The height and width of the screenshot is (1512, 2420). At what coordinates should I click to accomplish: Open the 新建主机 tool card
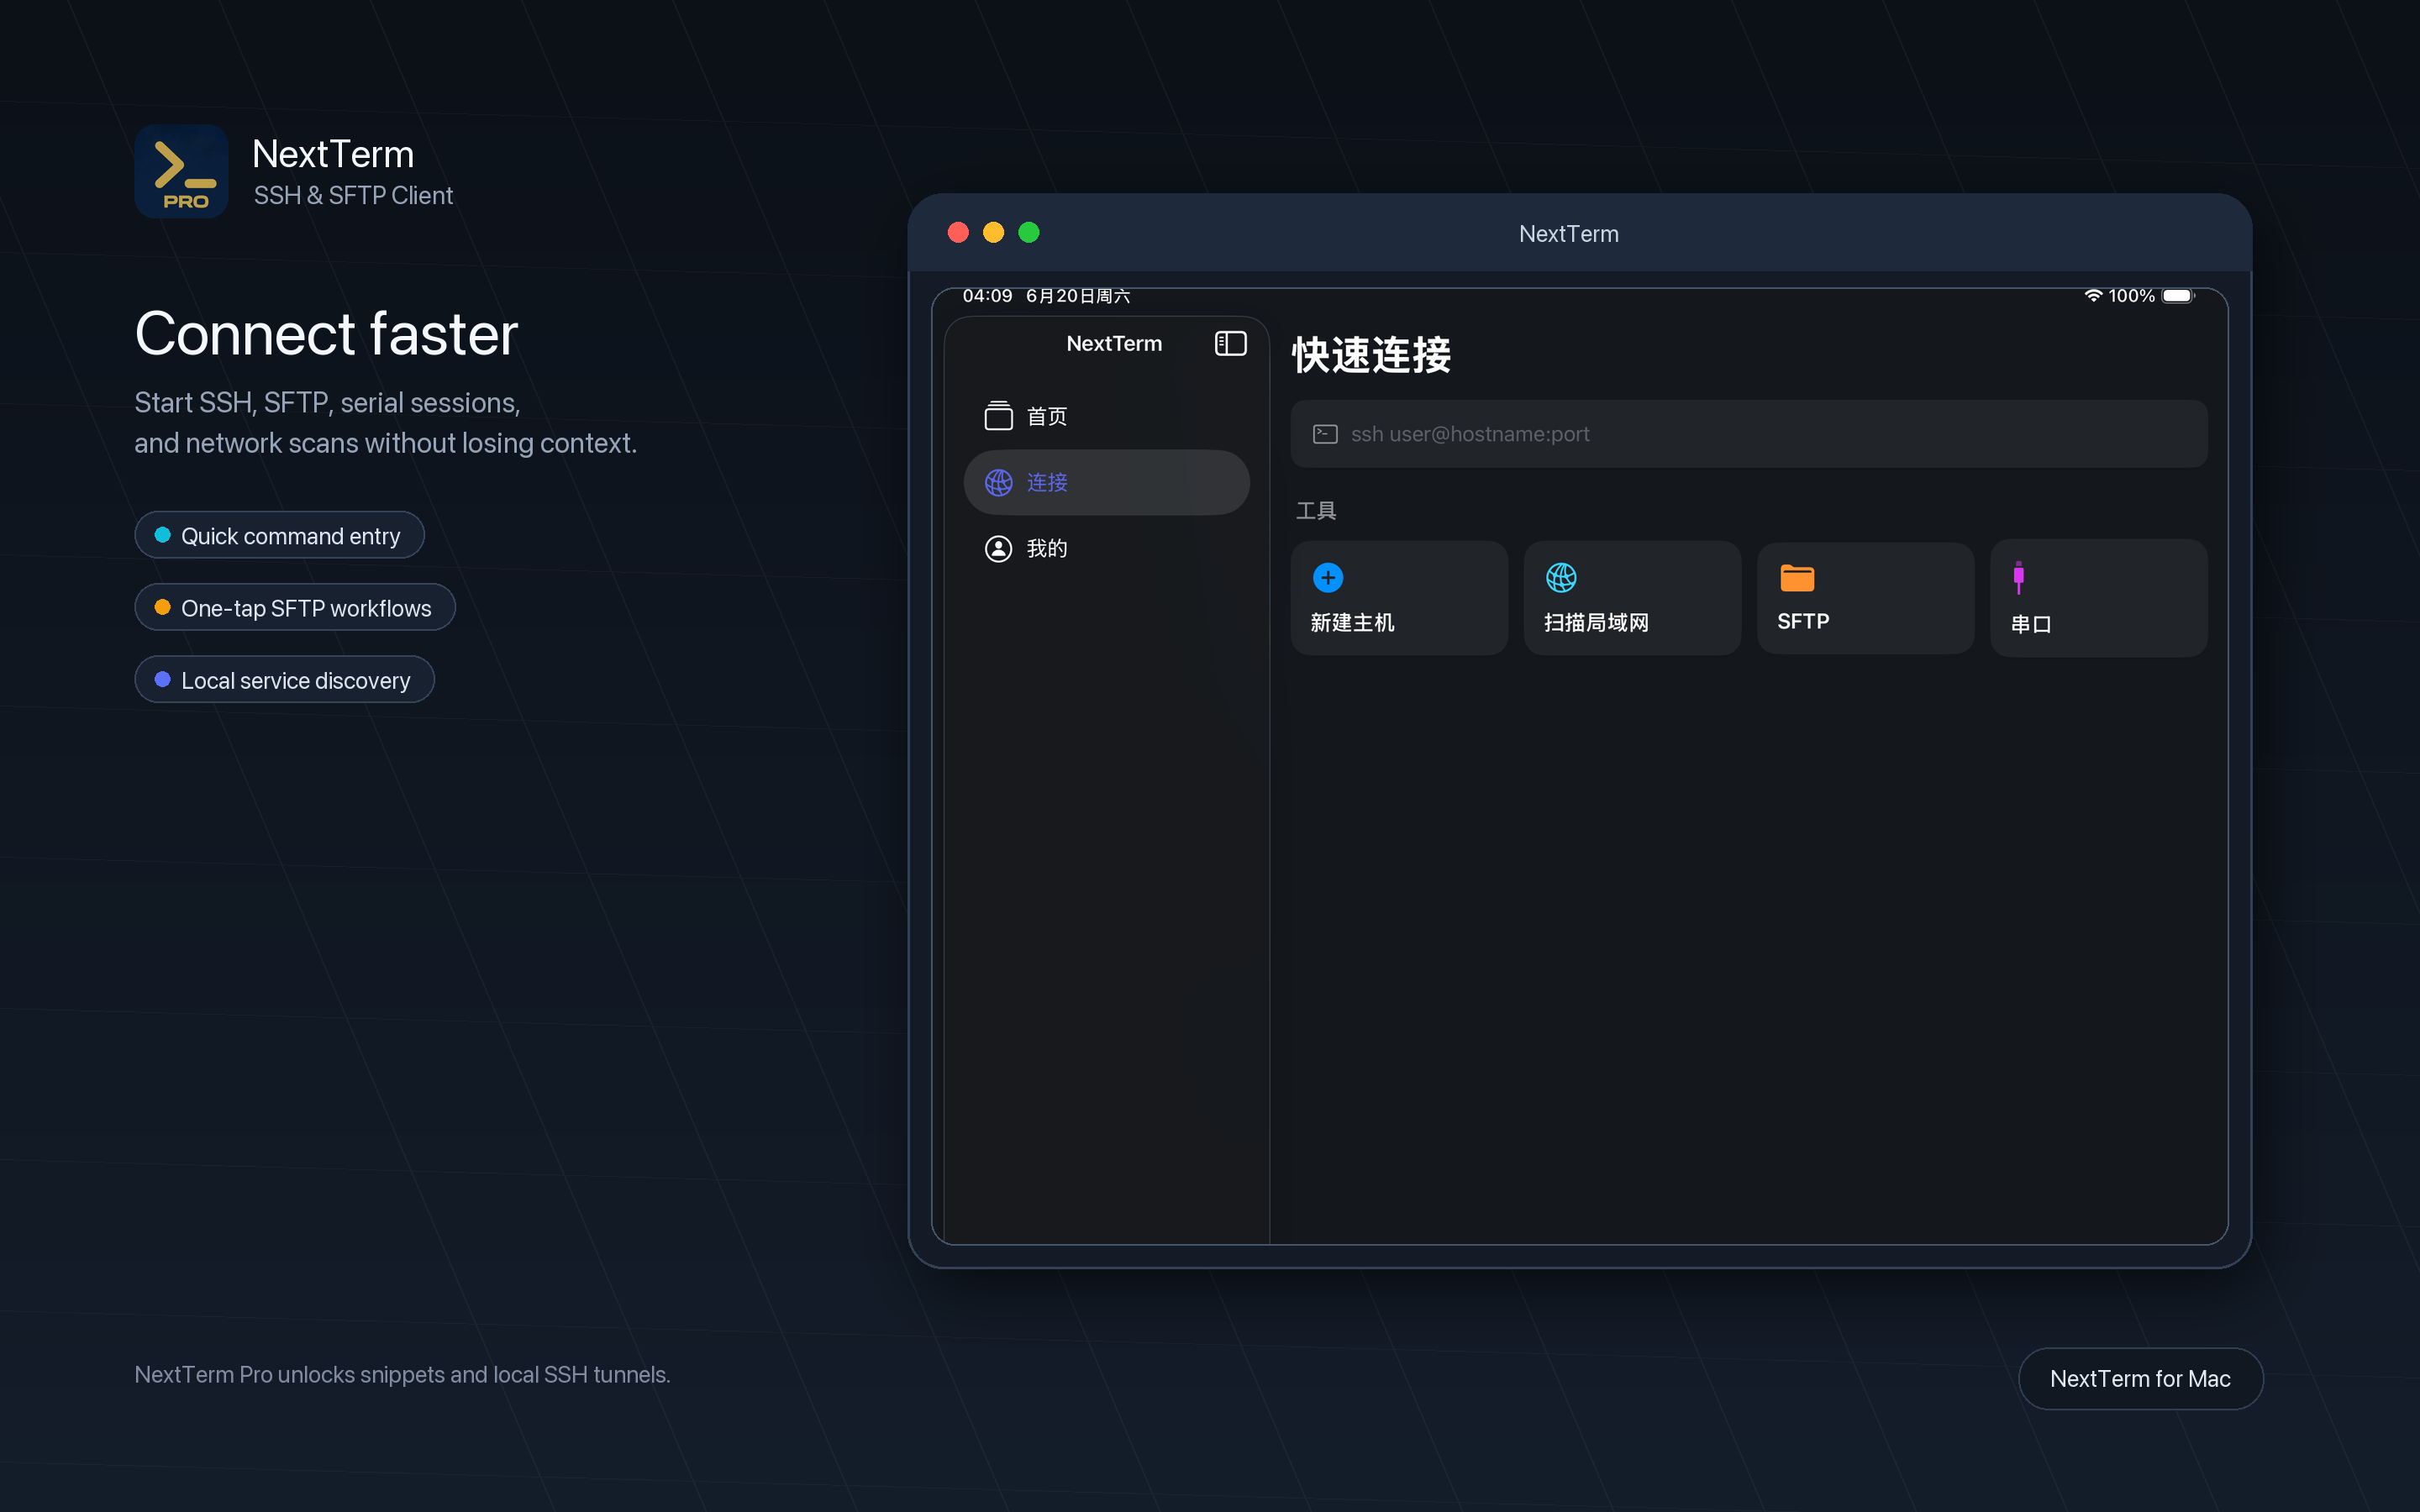pyautogui.click(x=1399, y=598)
